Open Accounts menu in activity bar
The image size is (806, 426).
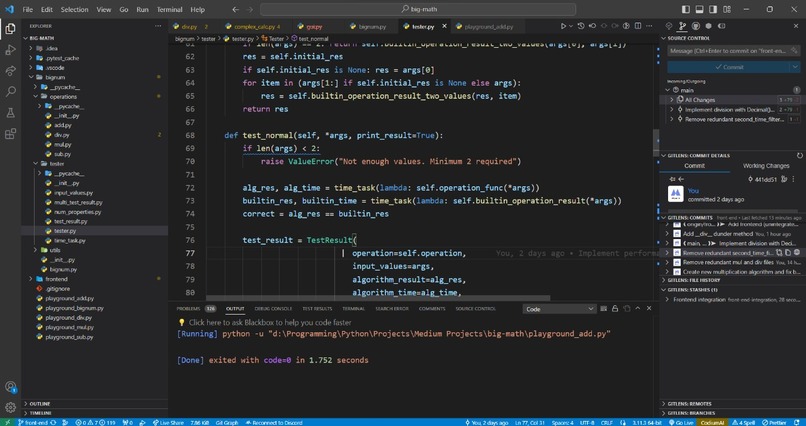tap(10, 387)
